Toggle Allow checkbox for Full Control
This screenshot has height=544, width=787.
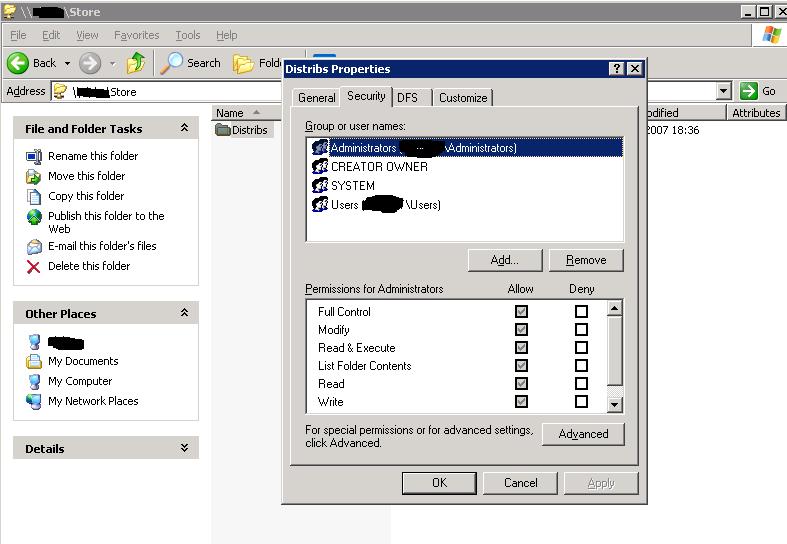pos(521,312)
